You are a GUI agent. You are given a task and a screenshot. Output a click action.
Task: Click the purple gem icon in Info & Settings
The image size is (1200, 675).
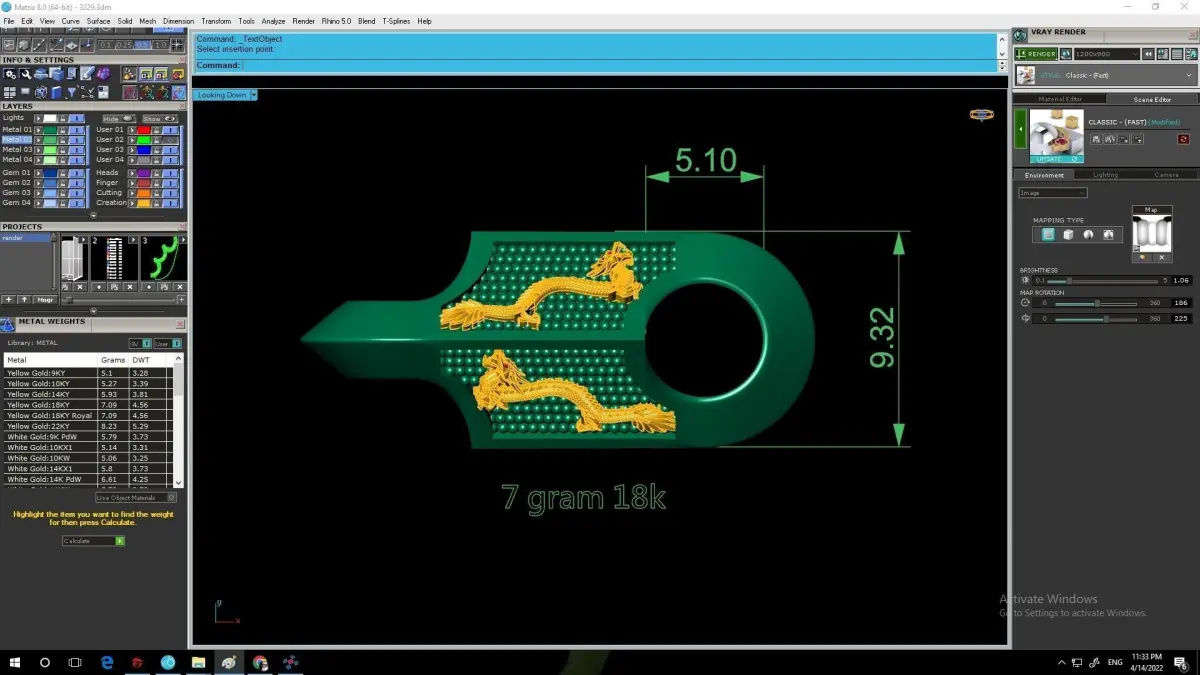[103, 73]
